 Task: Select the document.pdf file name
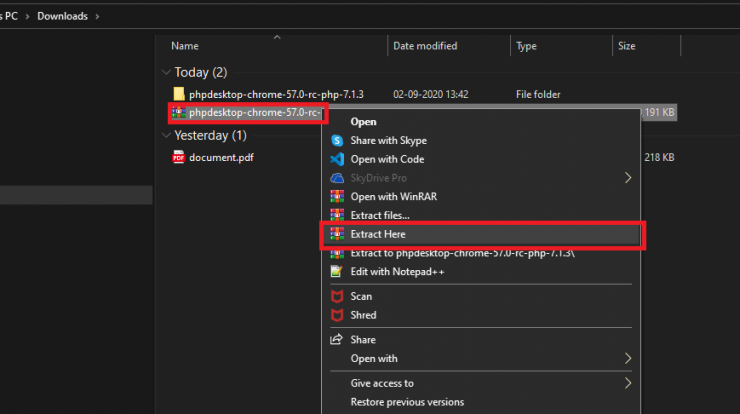[221, 158]
